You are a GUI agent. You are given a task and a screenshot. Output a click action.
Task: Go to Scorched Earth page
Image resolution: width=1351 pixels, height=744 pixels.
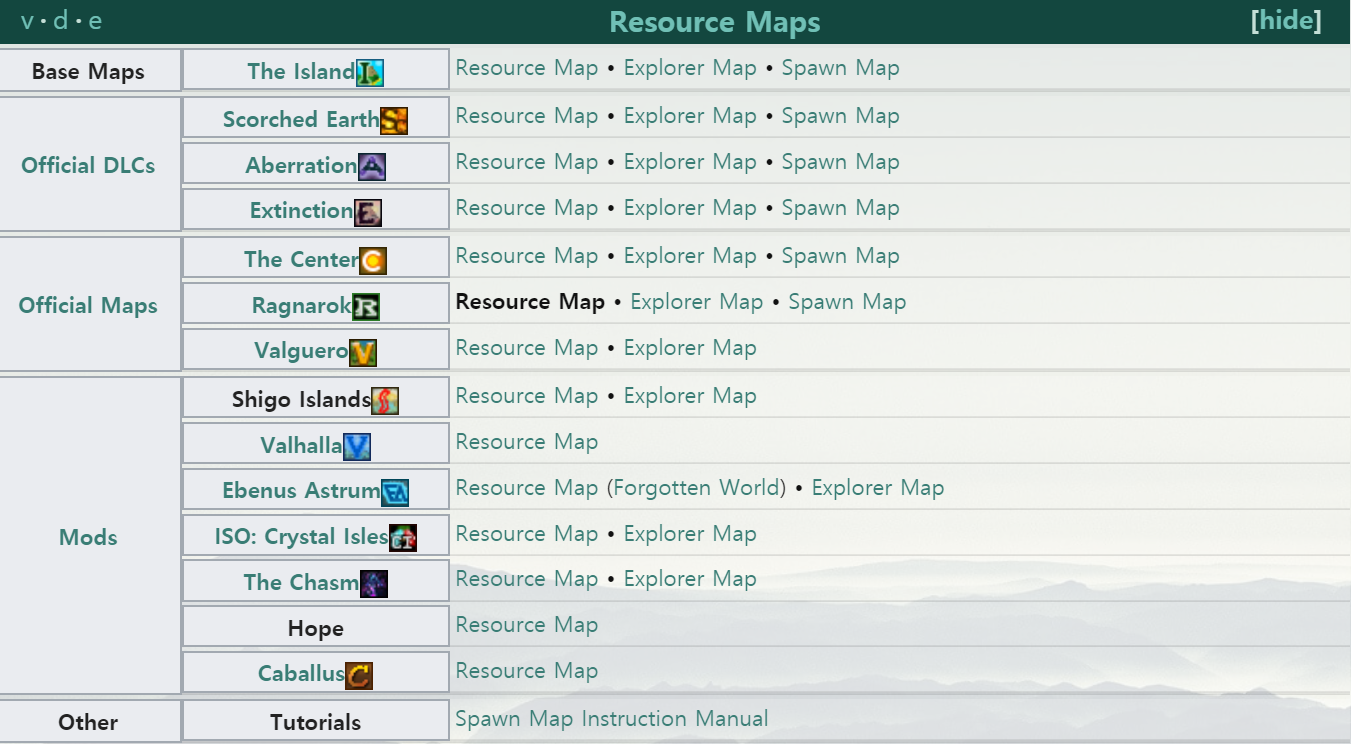point(301,119)
